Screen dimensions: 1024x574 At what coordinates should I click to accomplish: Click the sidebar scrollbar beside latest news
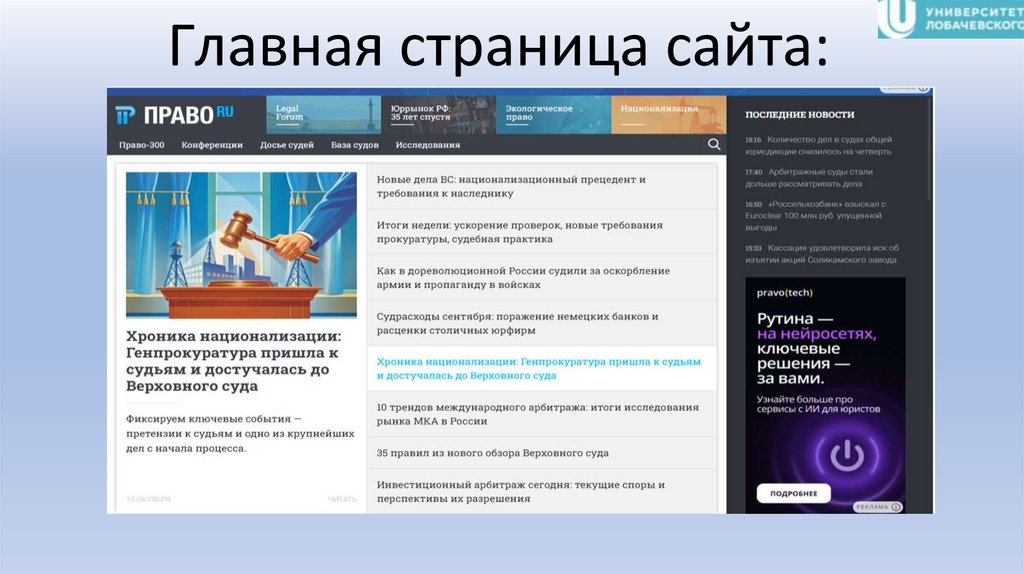[x=929, y=150]
